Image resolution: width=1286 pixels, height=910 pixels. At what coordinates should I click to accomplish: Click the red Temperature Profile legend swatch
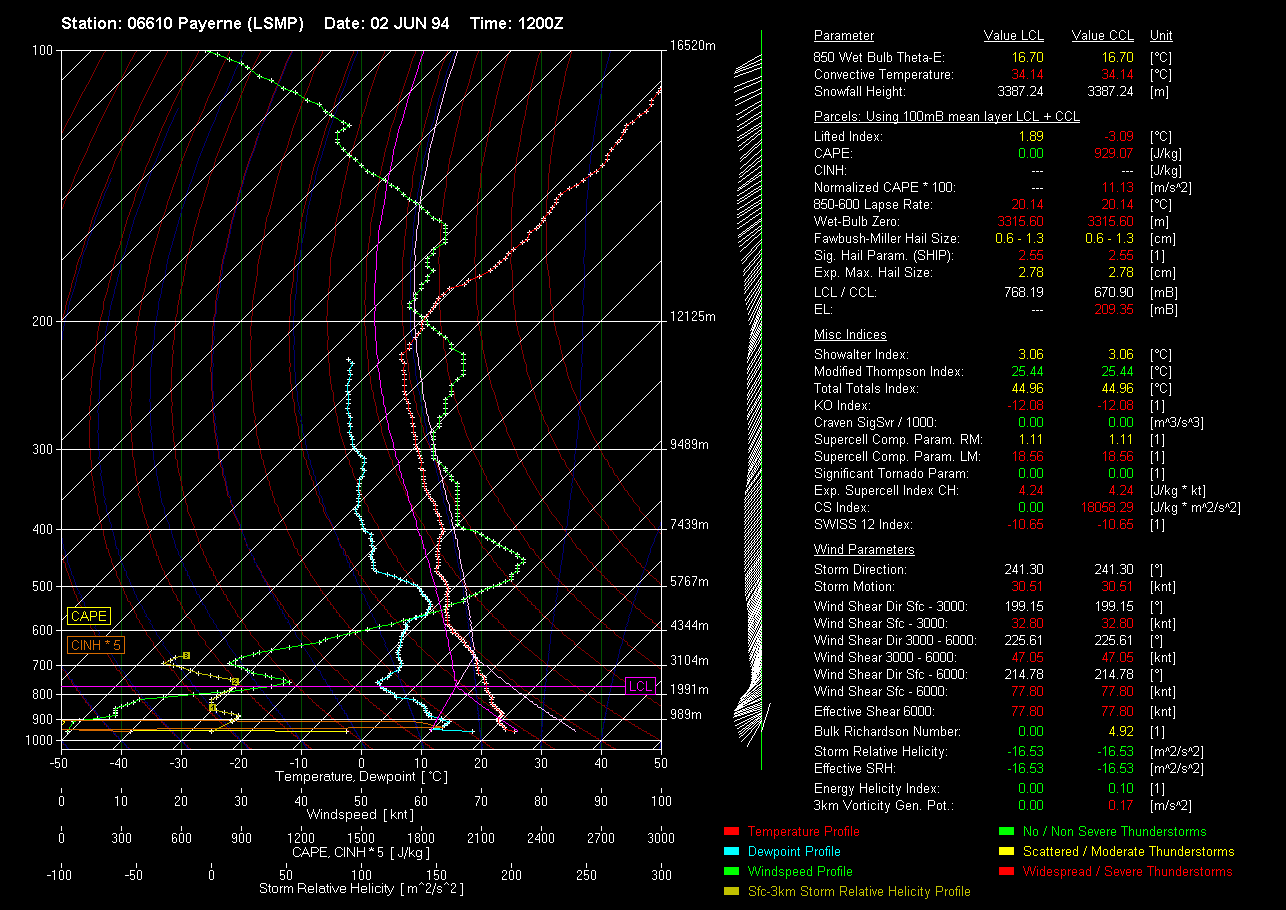729,832
